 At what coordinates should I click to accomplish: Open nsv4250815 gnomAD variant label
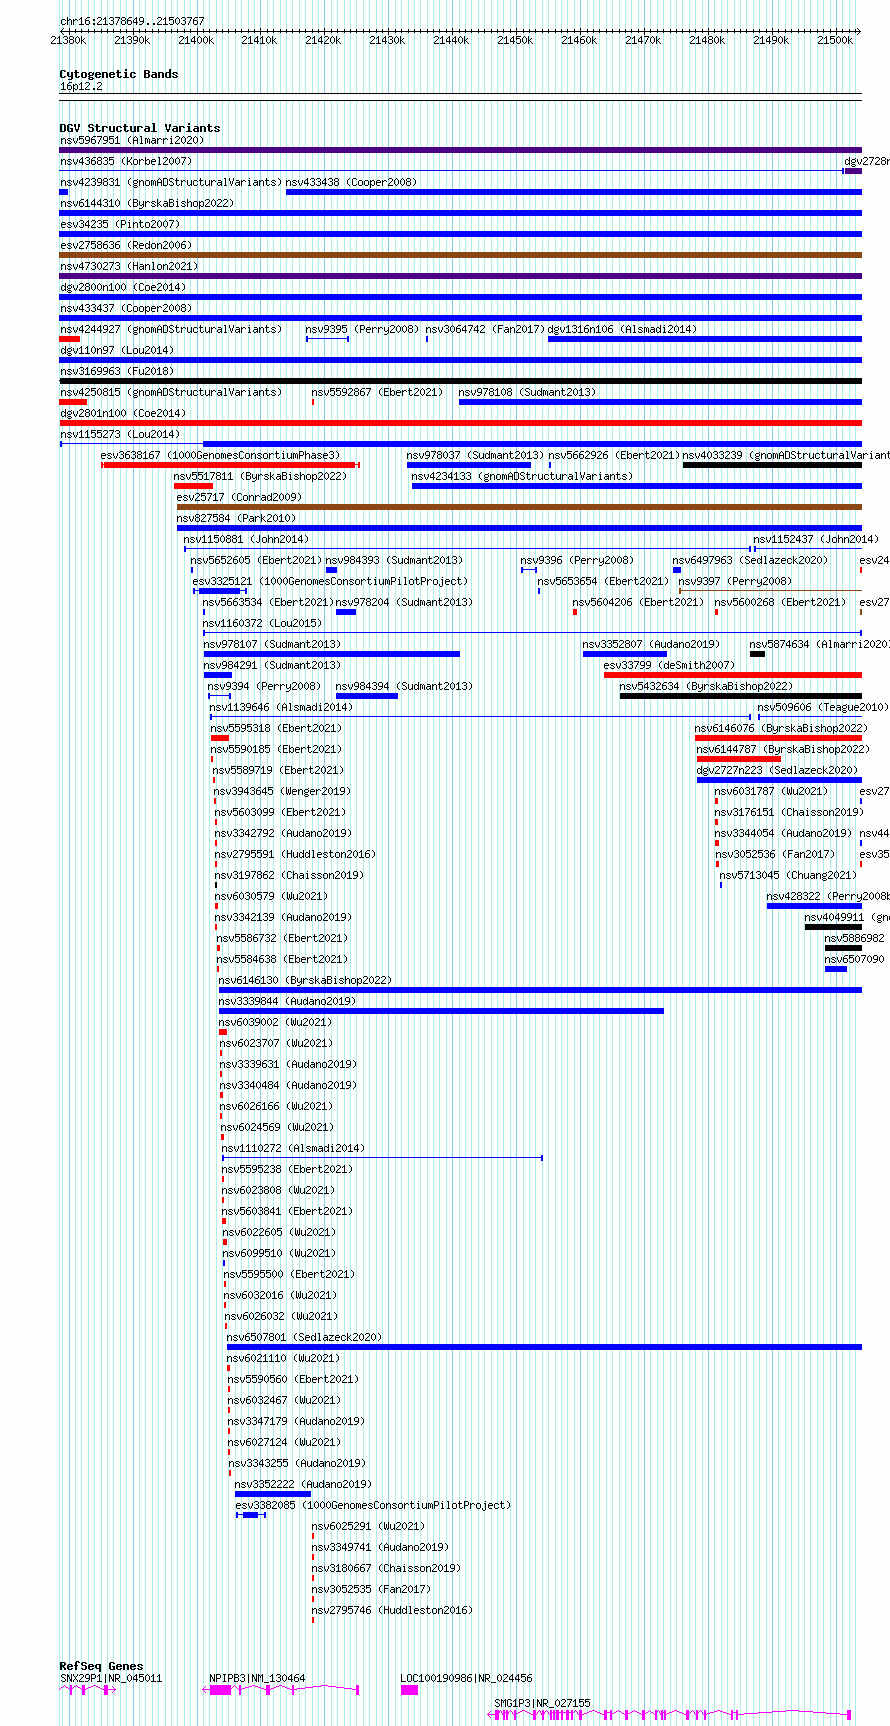171,392
